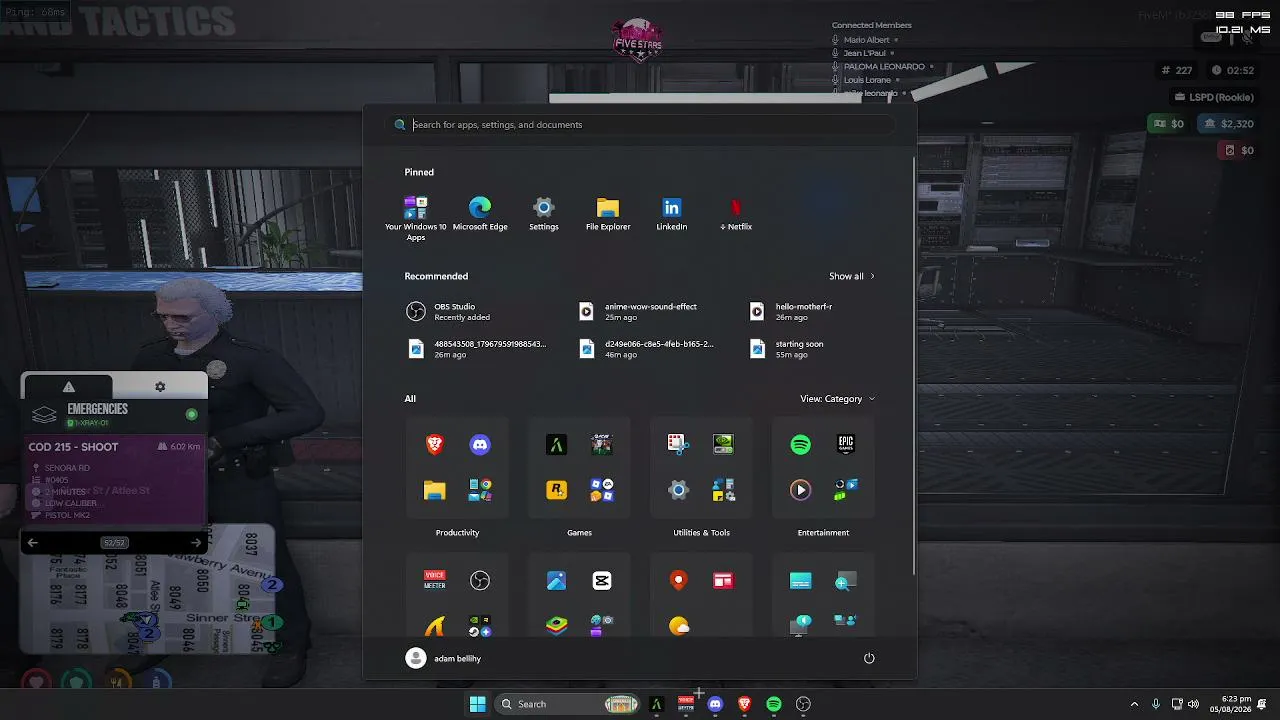Expand the Entertainment folder's more apps tile

(x=846, y=490)
